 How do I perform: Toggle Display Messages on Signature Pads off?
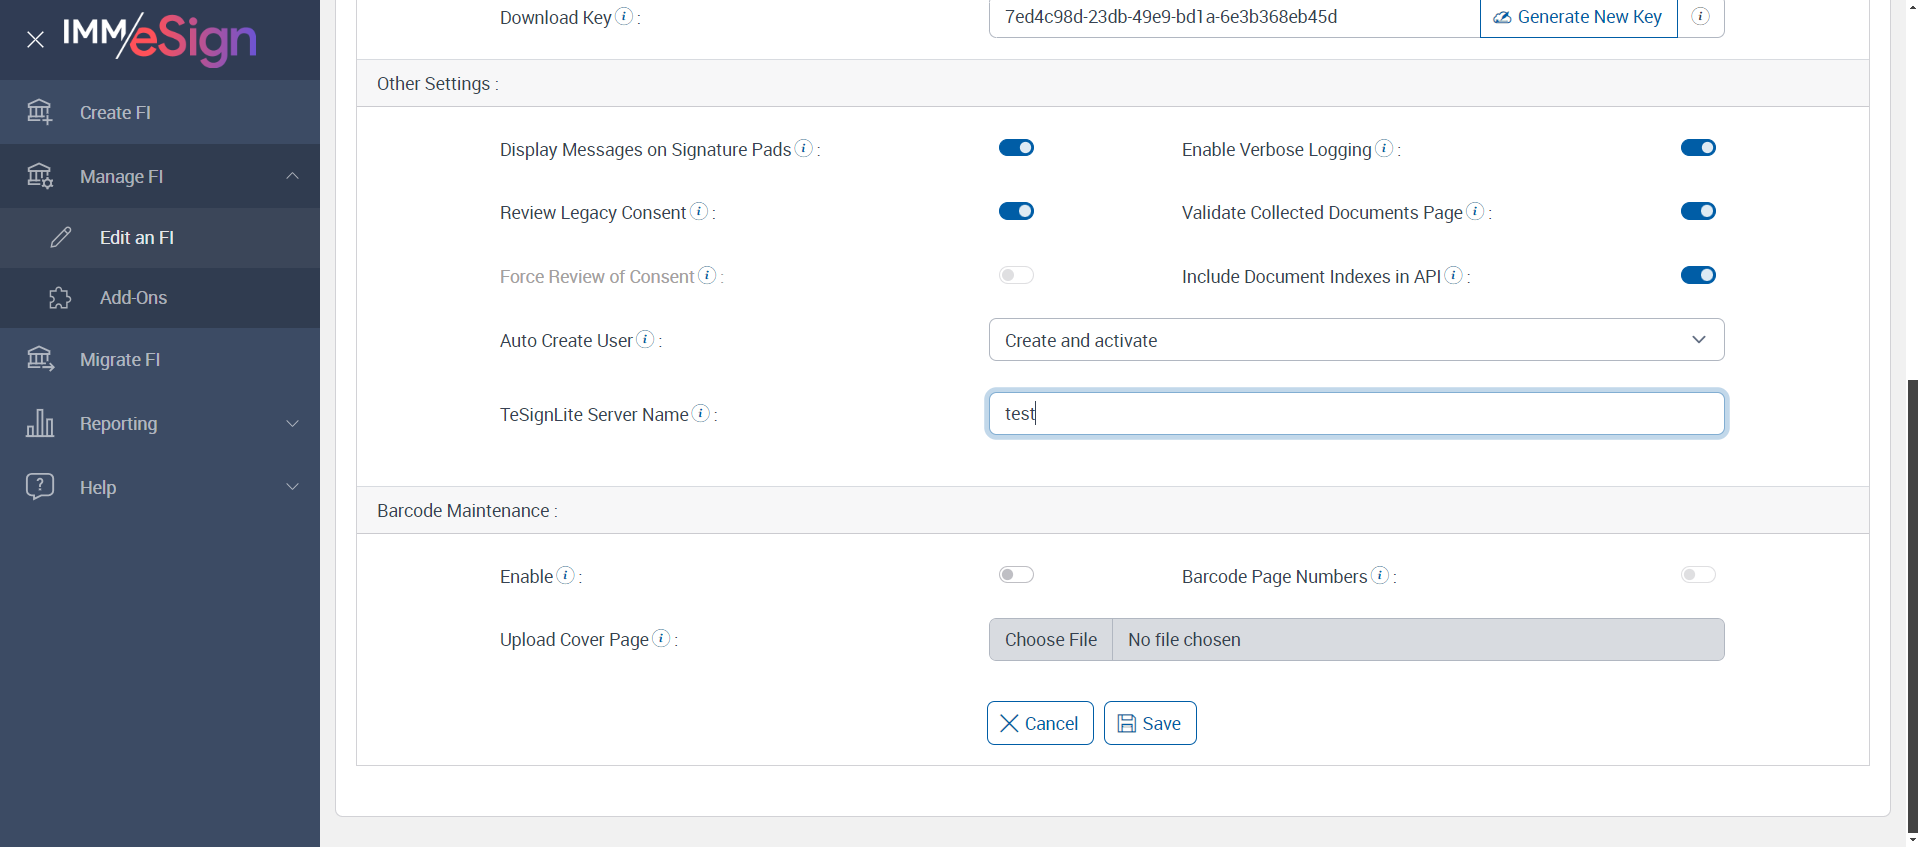[1016, 148]
